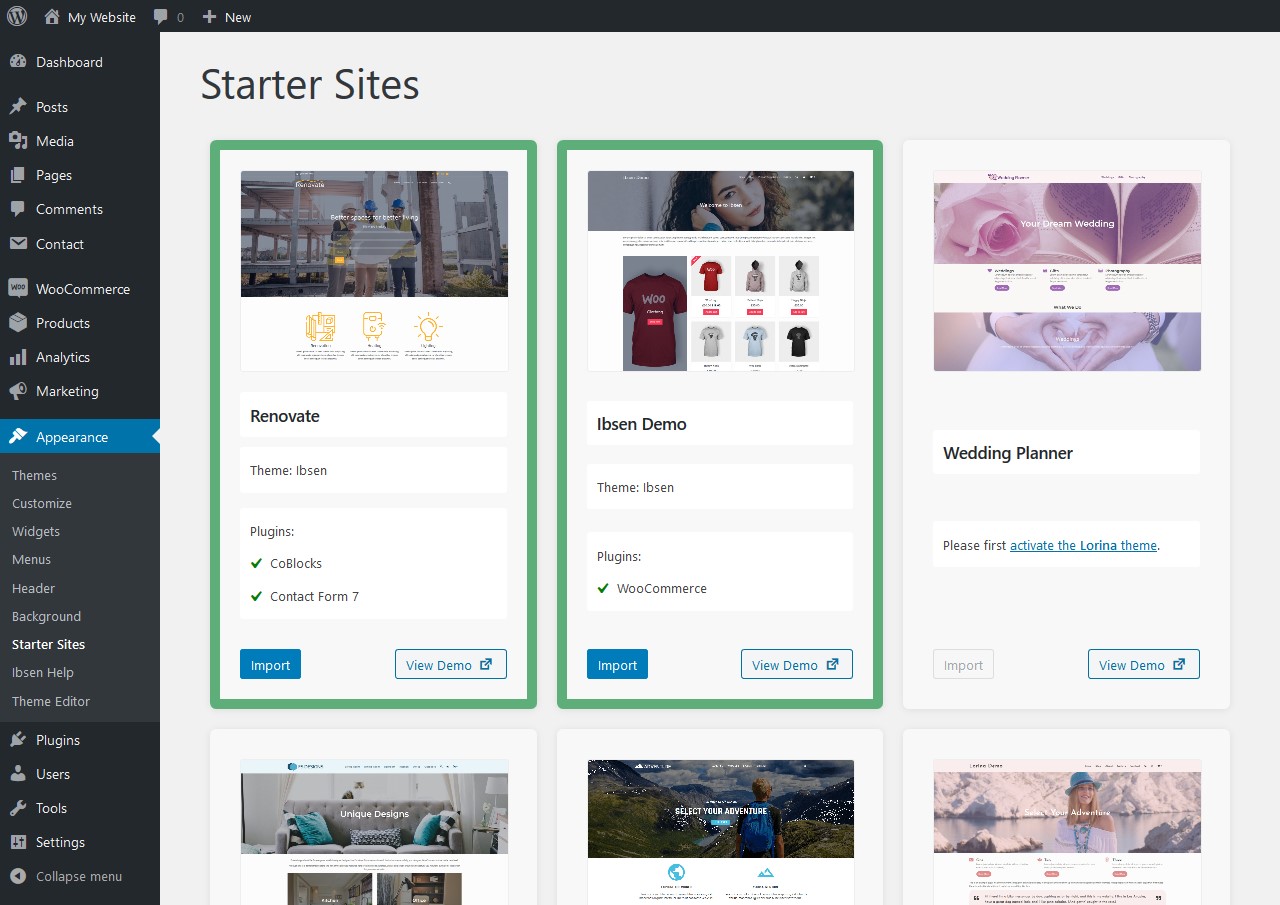Screen dimensions: 1280x905
Task: Click the Comments icon in sidebar
Action: 18,209
